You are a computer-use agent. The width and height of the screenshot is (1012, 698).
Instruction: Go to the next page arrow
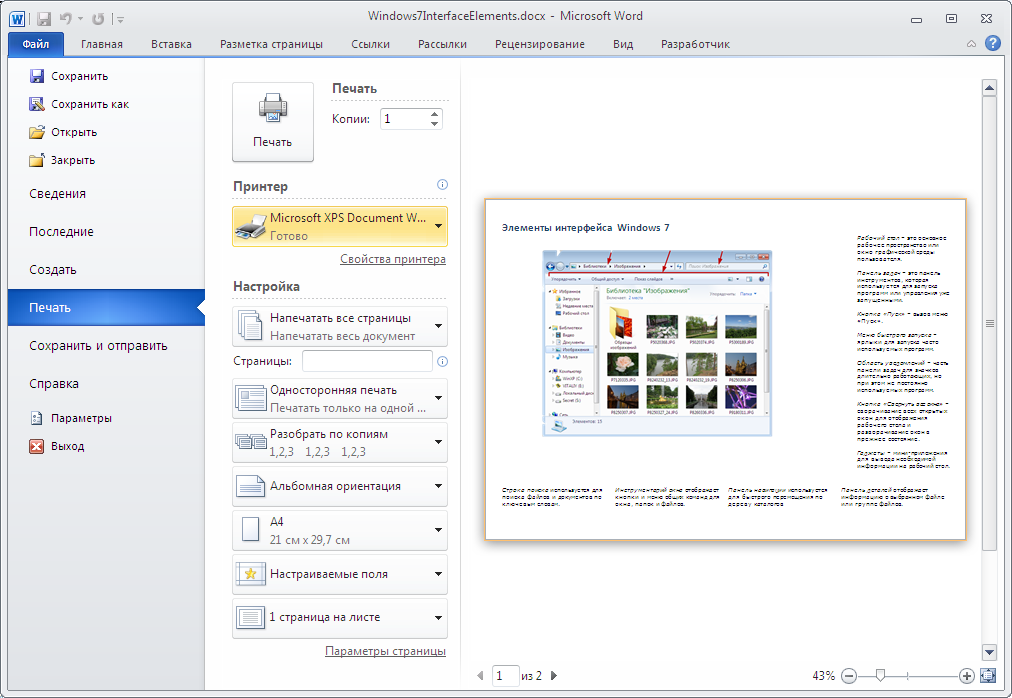(554, 675)
